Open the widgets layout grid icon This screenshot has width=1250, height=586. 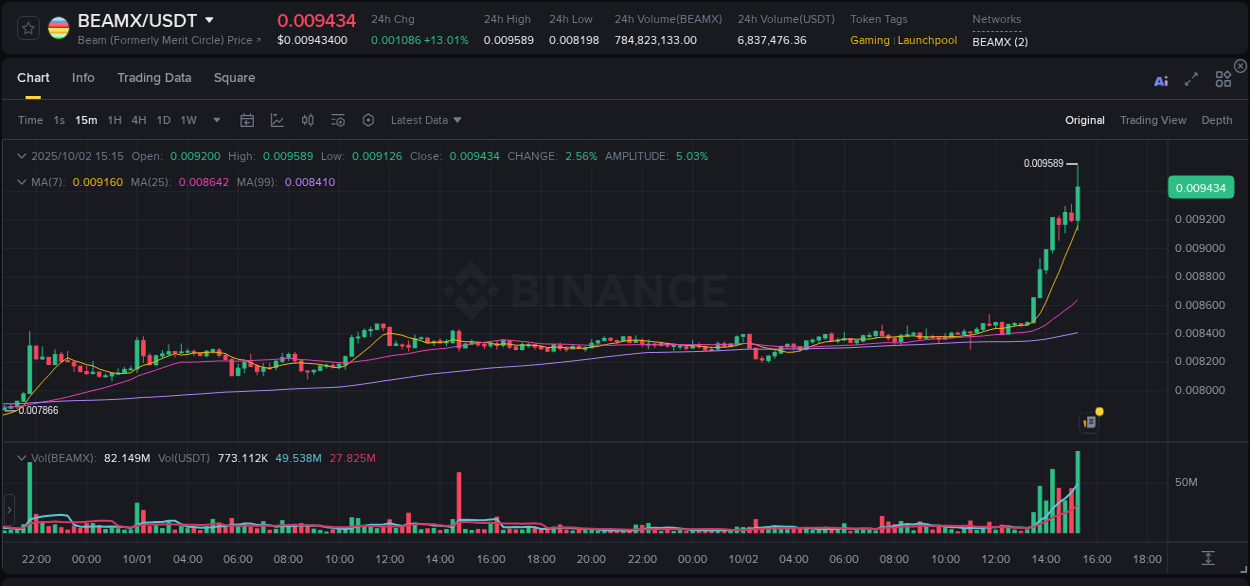1223,78
